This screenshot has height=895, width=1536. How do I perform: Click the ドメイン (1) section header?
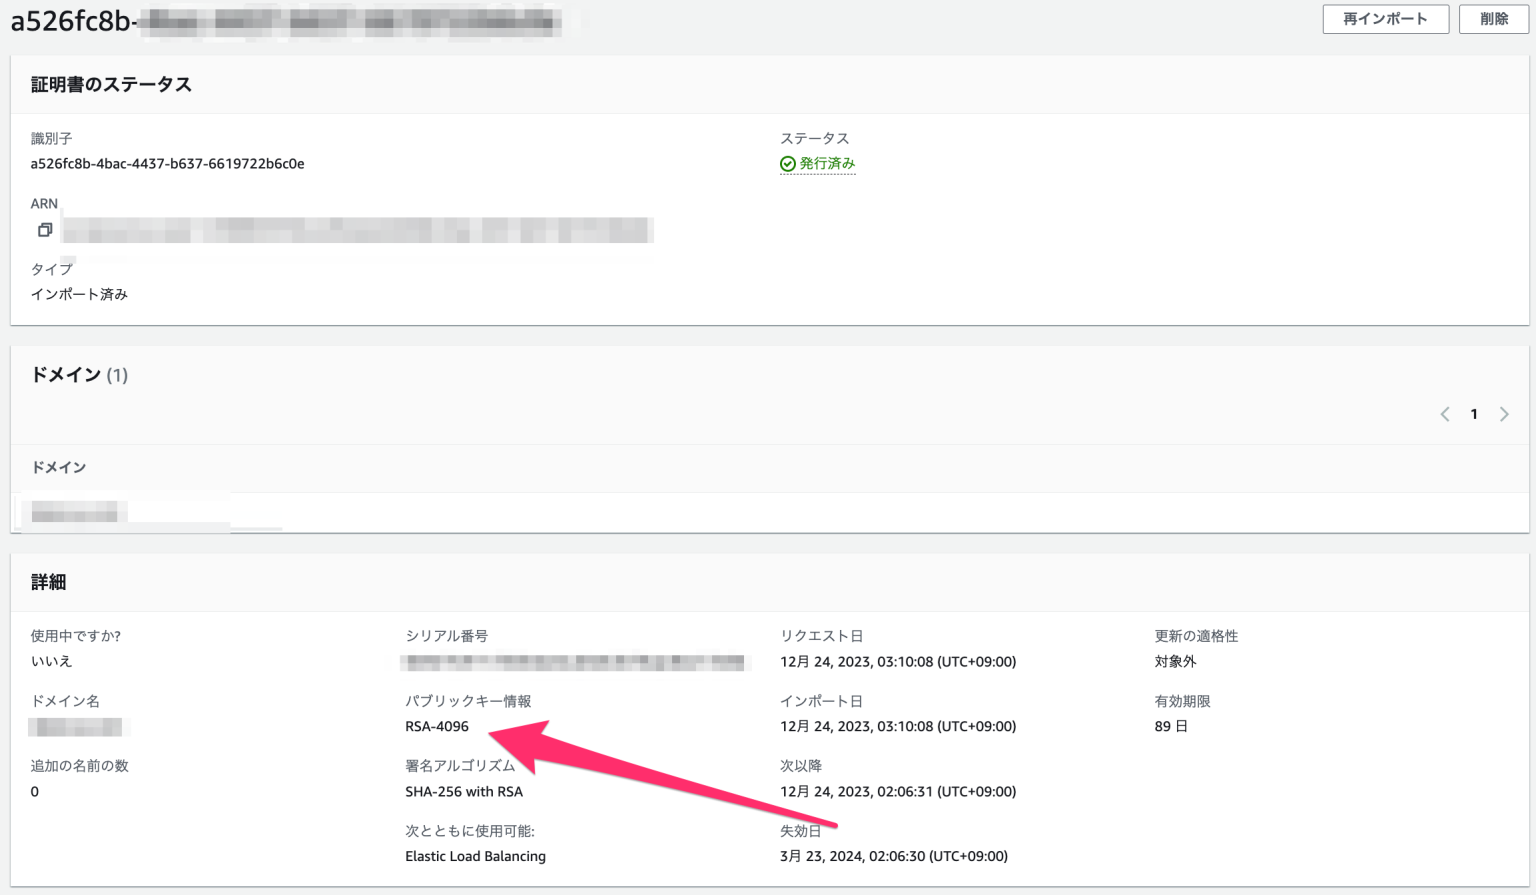pos(78,375)
